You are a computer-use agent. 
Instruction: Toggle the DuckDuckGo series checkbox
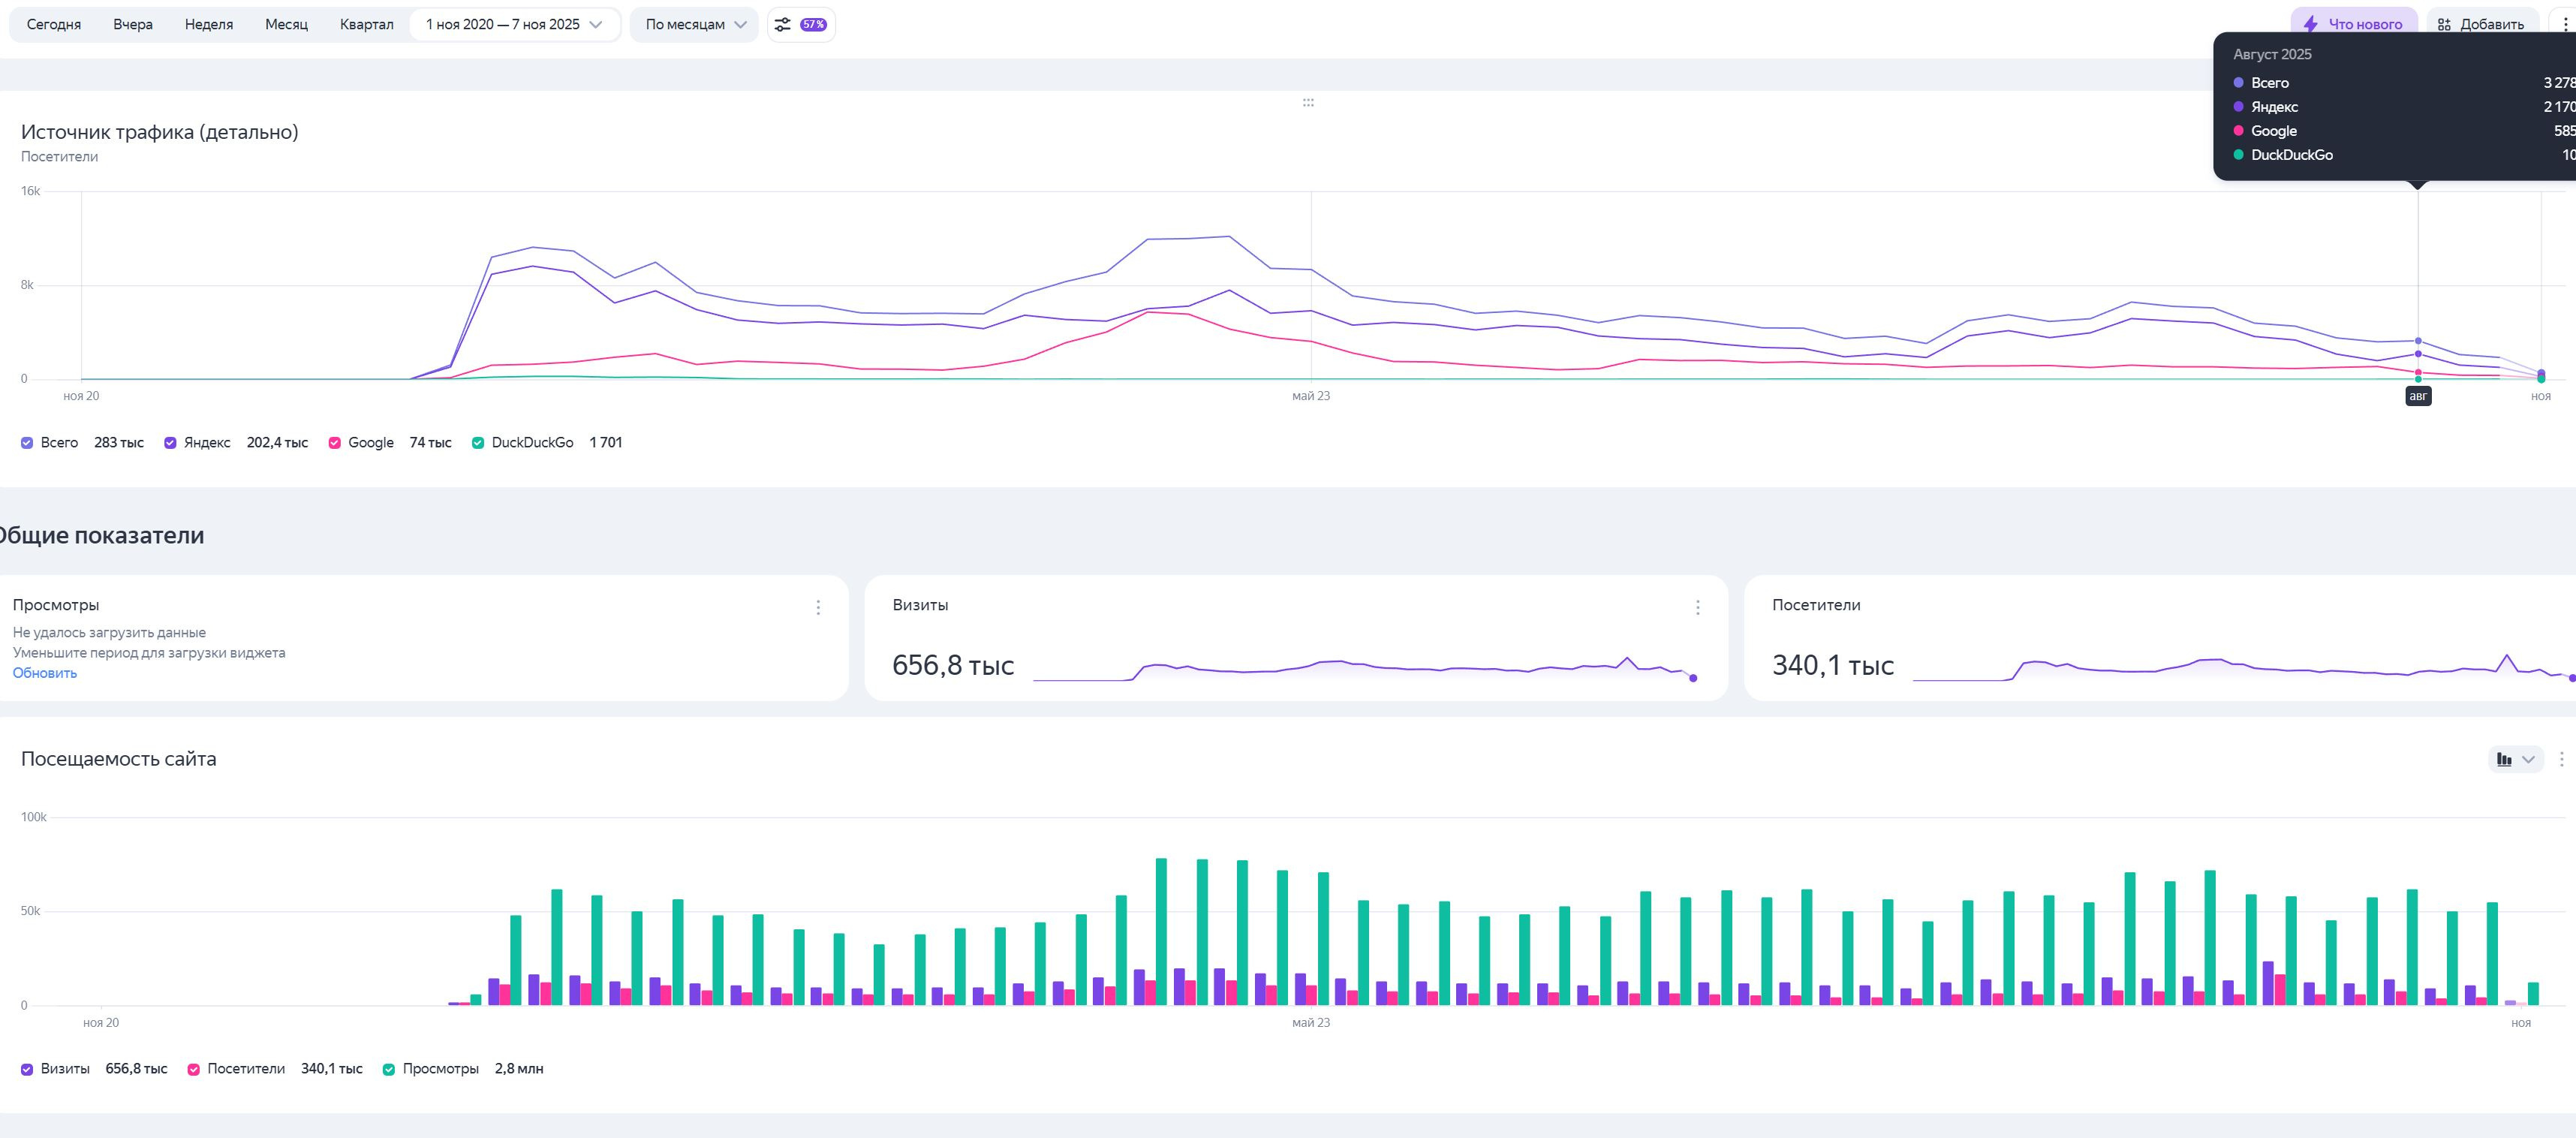(x=478, y=443)
